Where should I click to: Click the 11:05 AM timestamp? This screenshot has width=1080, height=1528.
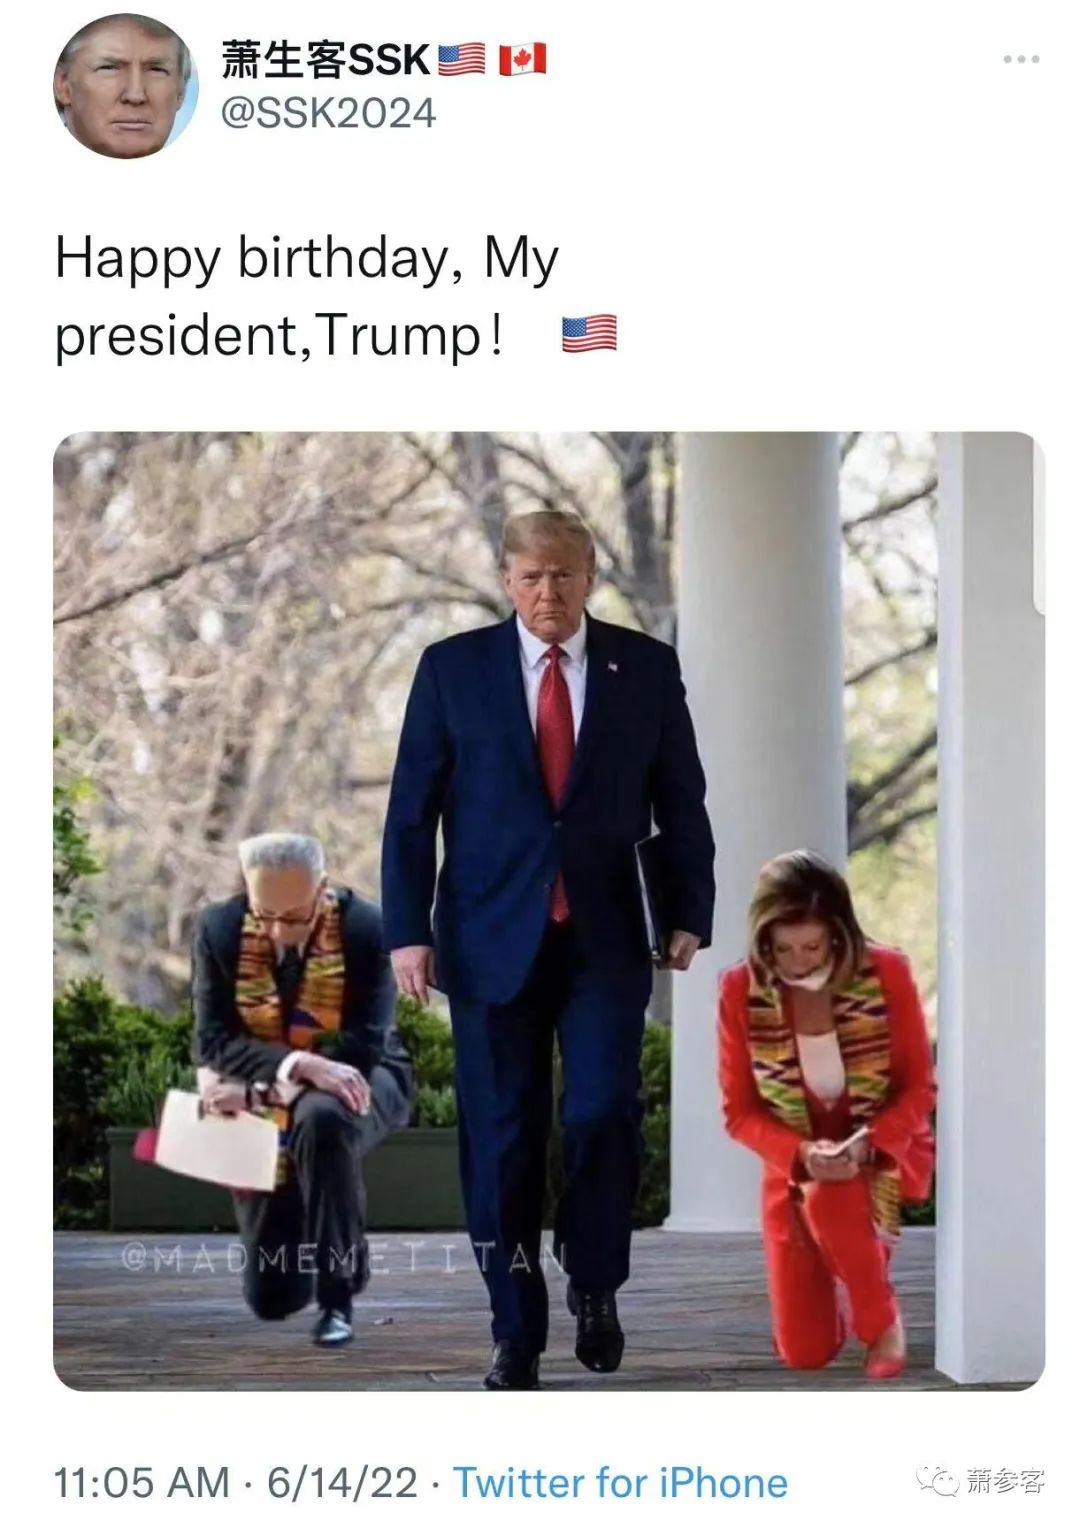pyautogui.click(x=141, y=1481)
